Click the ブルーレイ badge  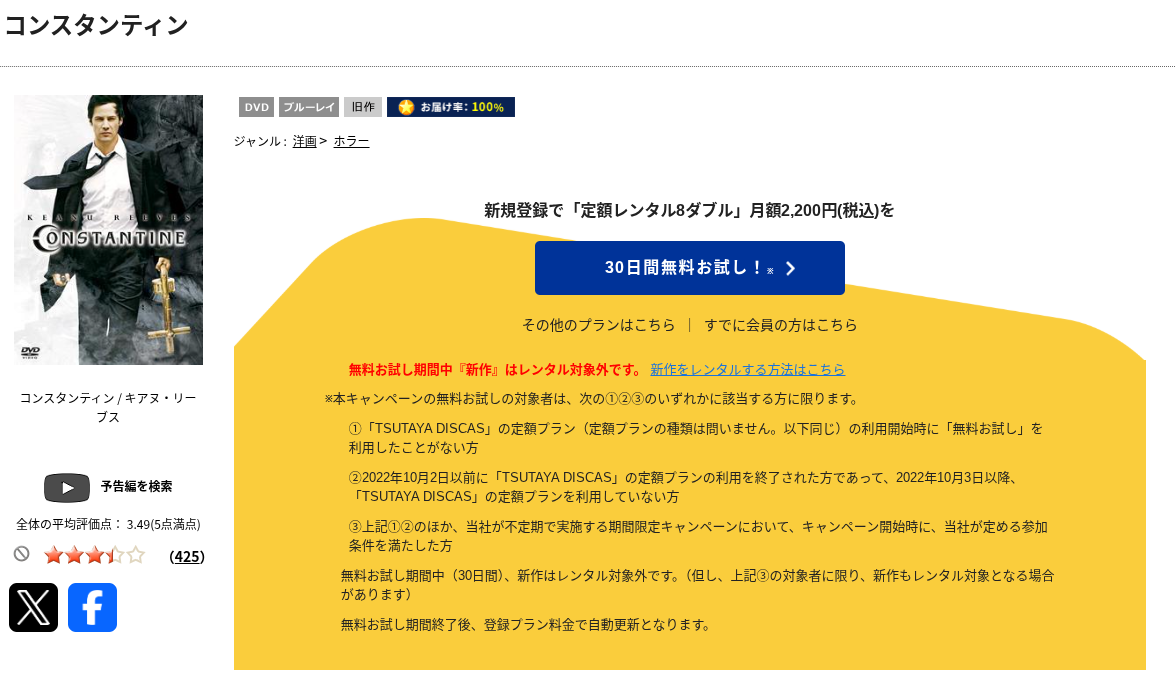(309, 107)
